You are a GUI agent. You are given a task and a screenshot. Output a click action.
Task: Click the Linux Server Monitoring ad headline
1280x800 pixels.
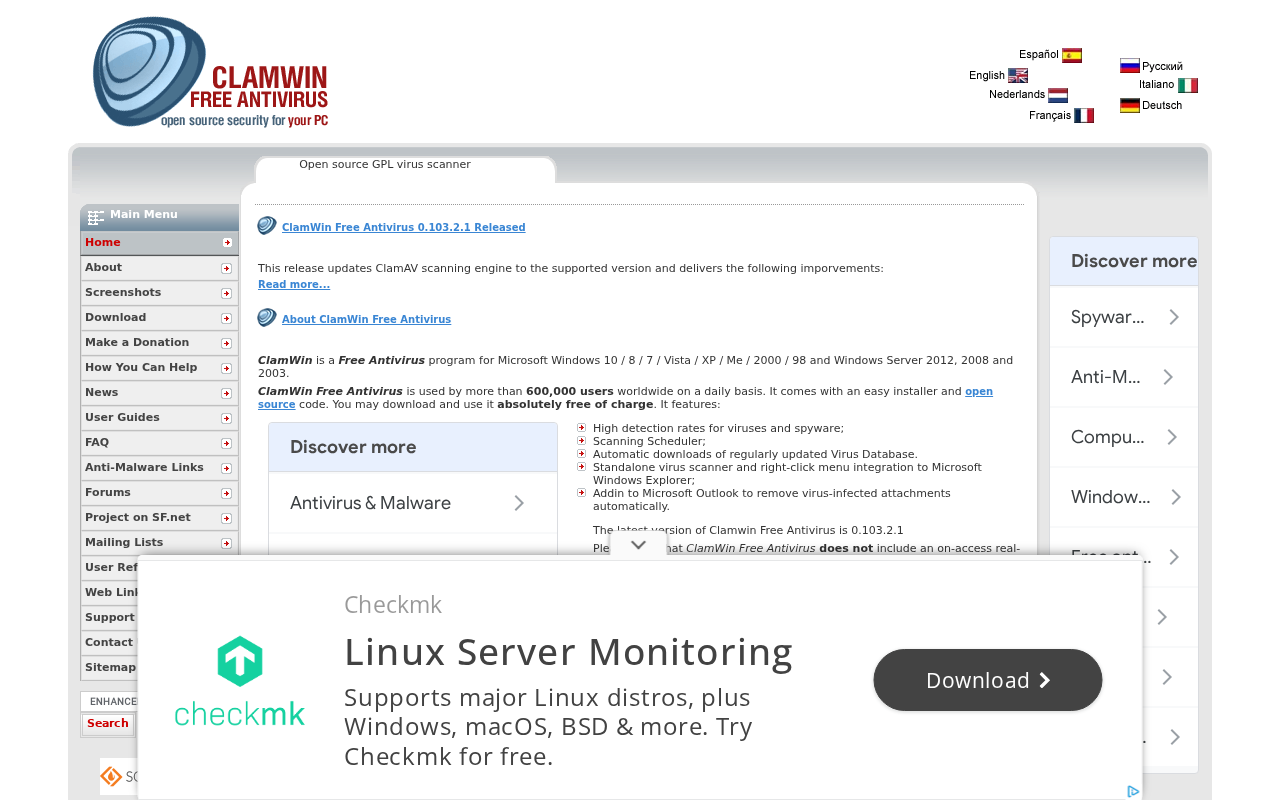pyautogui.click(x=568, y=652)
